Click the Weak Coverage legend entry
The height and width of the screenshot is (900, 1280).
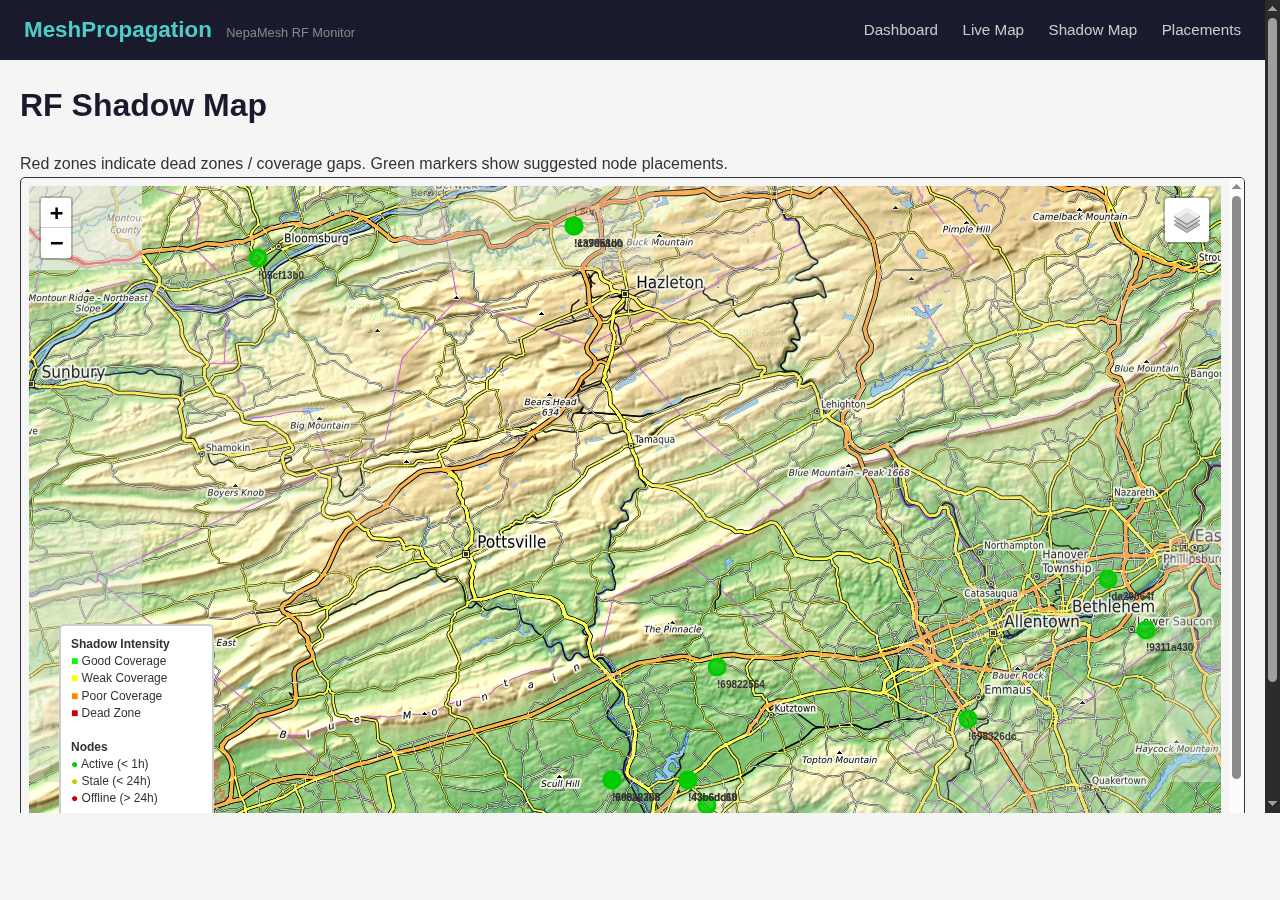click(x=119, y=678)
